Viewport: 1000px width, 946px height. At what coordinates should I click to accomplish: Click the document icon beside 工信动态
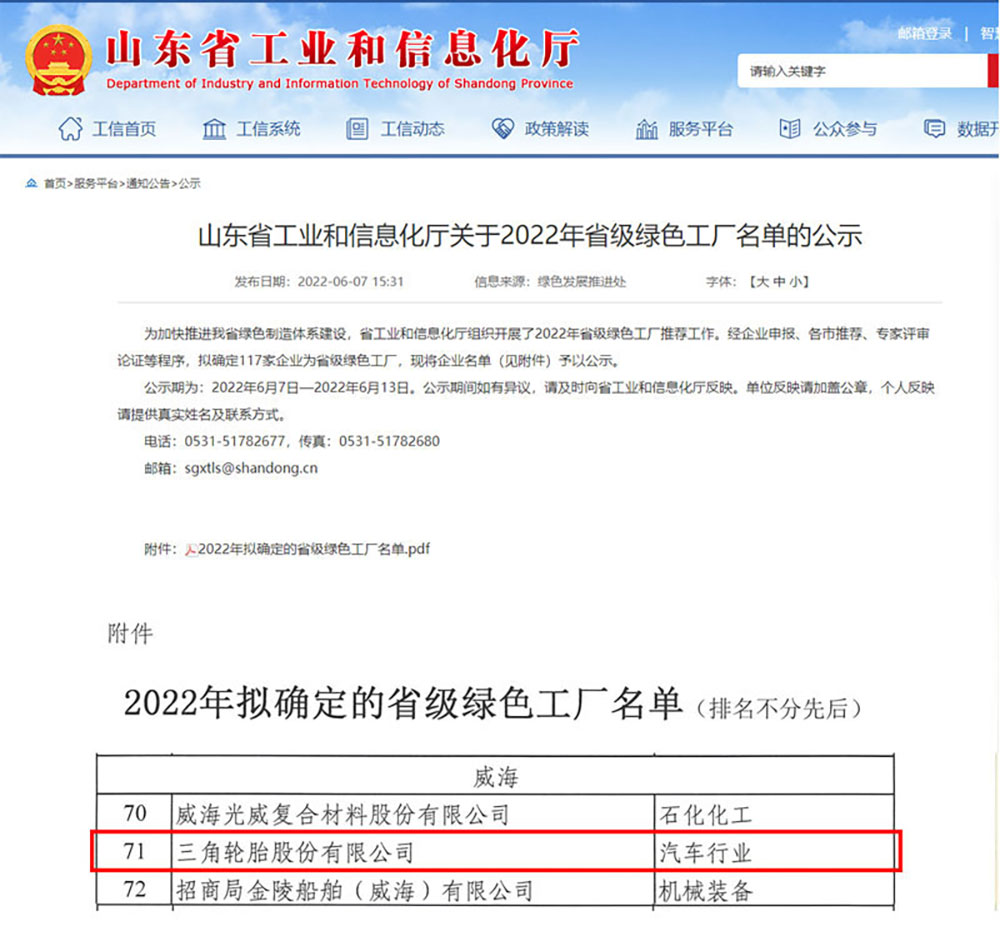[x=357, y=129]
